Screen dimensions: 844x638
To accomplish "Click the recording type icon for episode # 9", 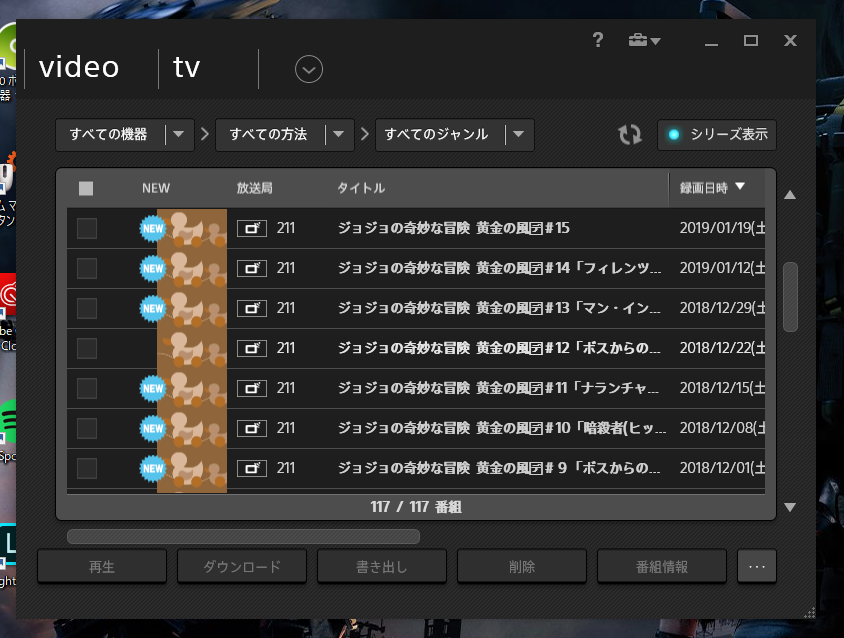I will (252, 468).
